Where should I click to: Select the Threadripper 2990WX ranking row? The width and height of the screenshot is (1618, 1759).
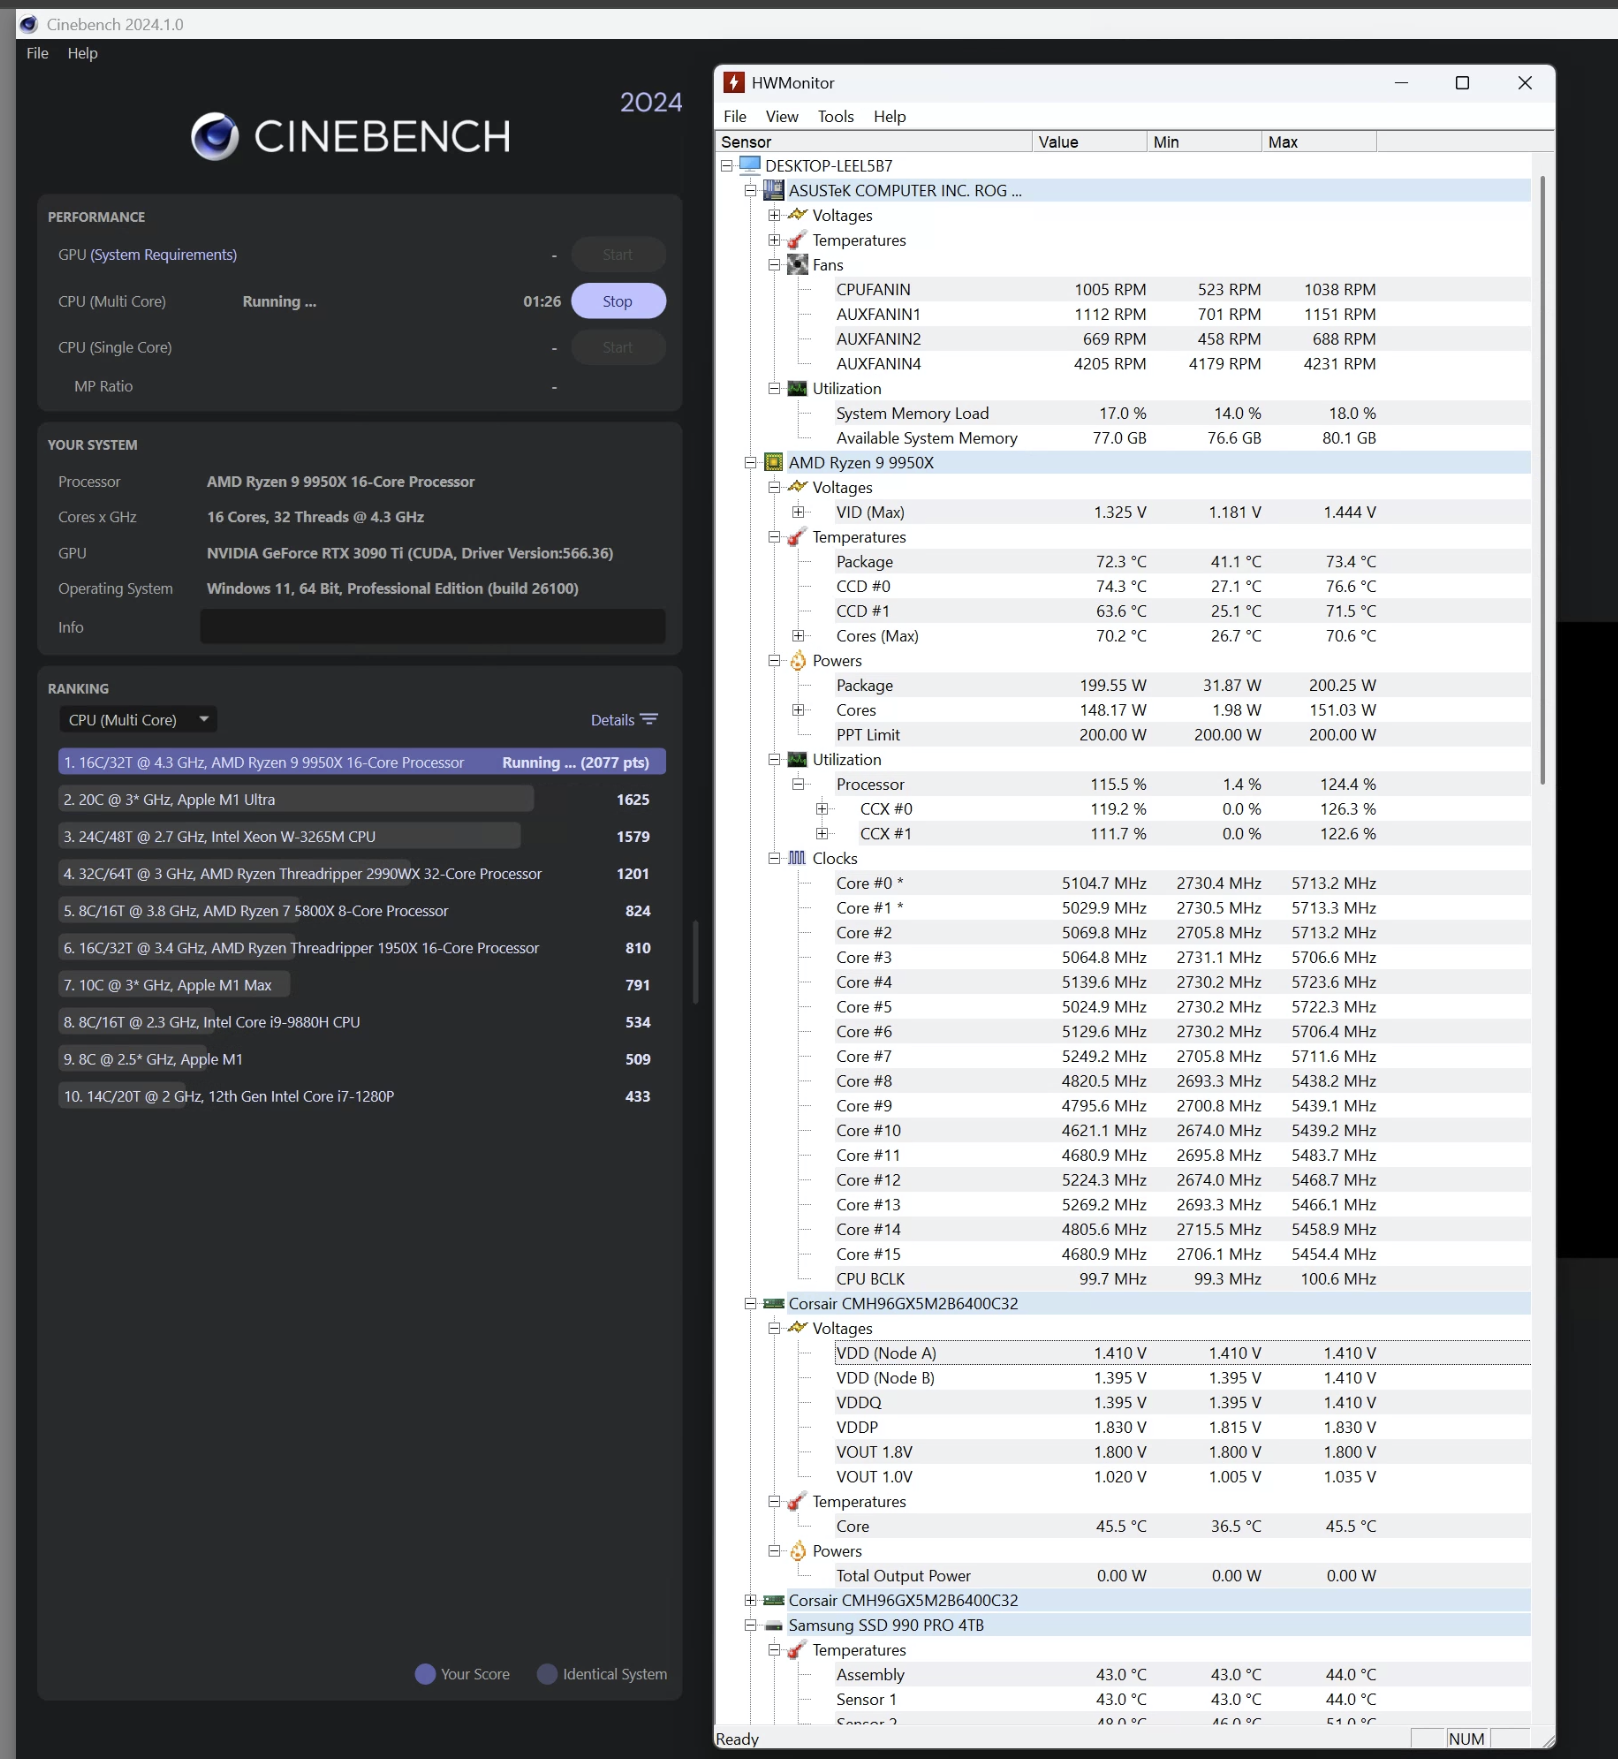point(362,873)
